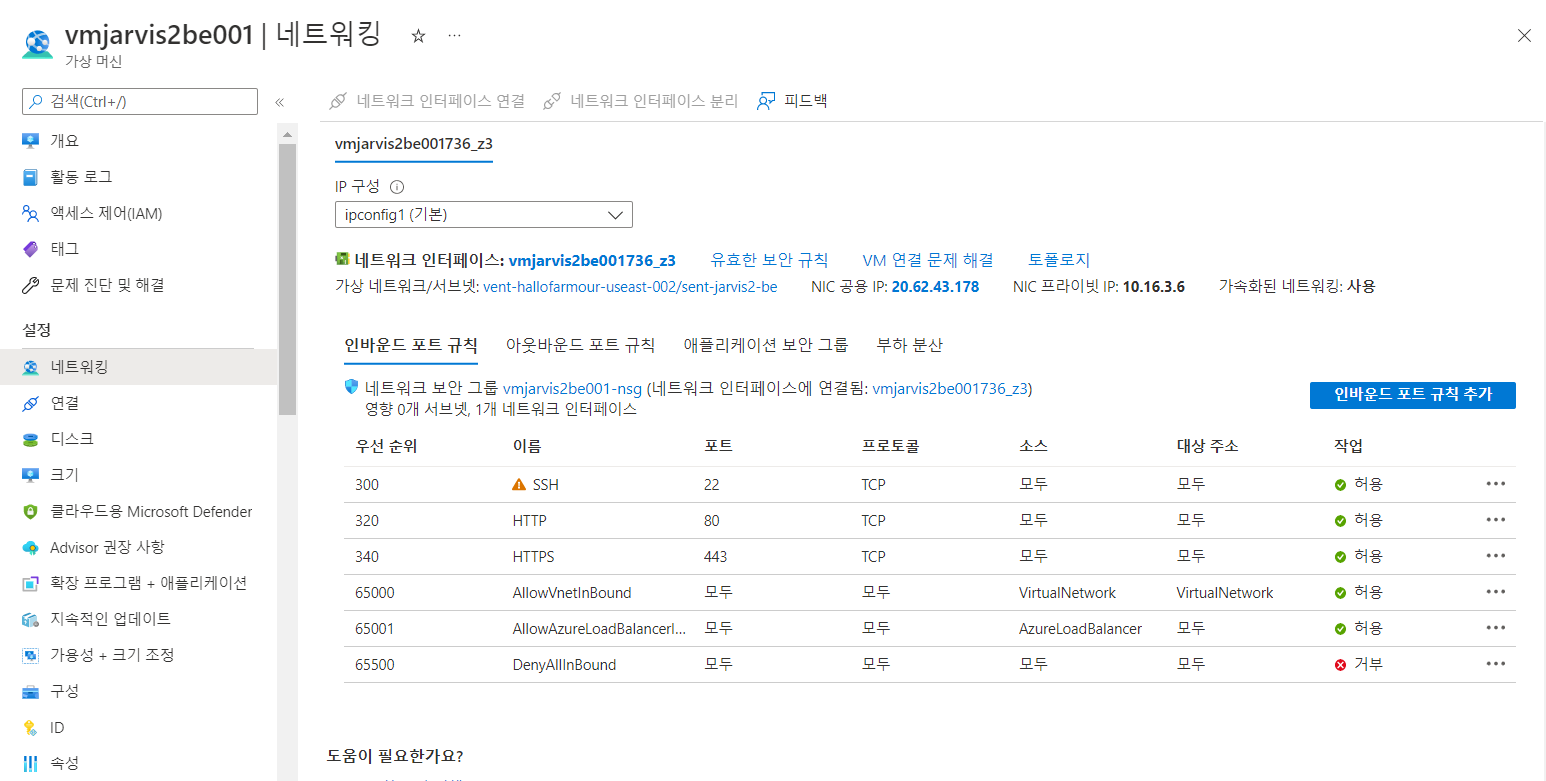Click the 디스크 sidebar icon
Image resolution: width=1546 pixels, height=781 pixels.
point(31,439)
